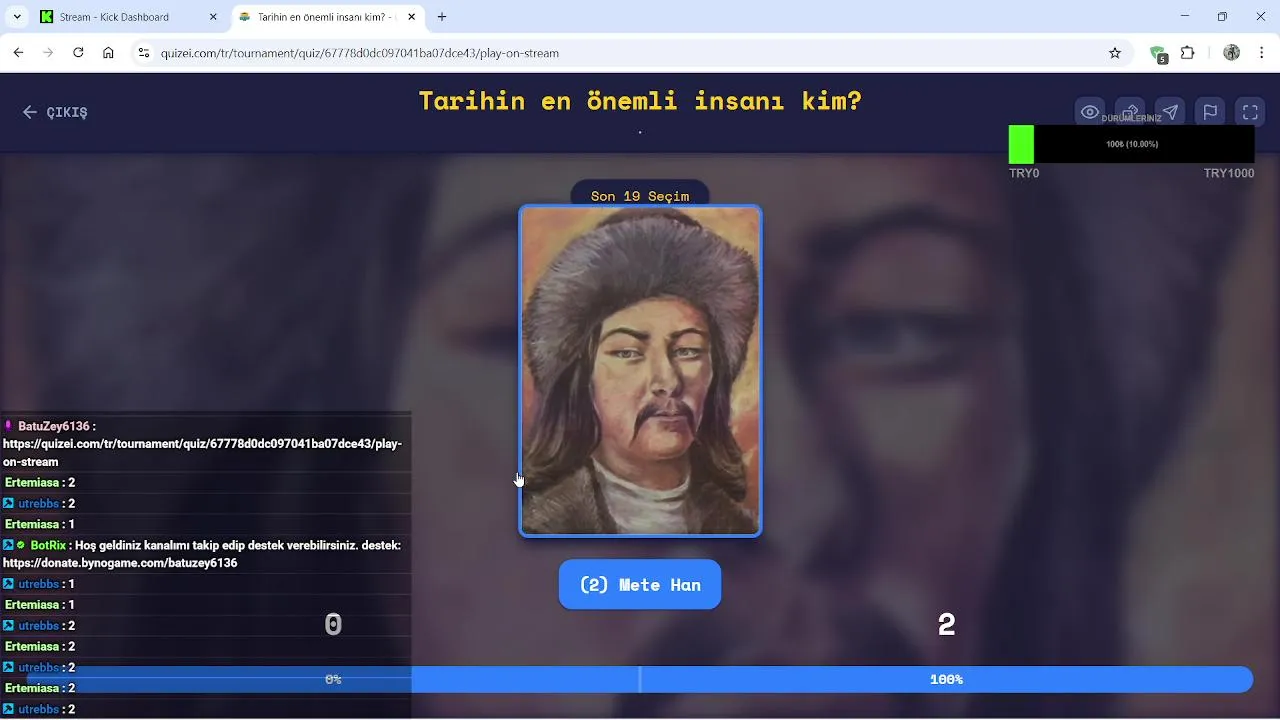Open the Chrome three-dot menu
The height and width of the screenshot is (720, 1280).
point(1262,53)
